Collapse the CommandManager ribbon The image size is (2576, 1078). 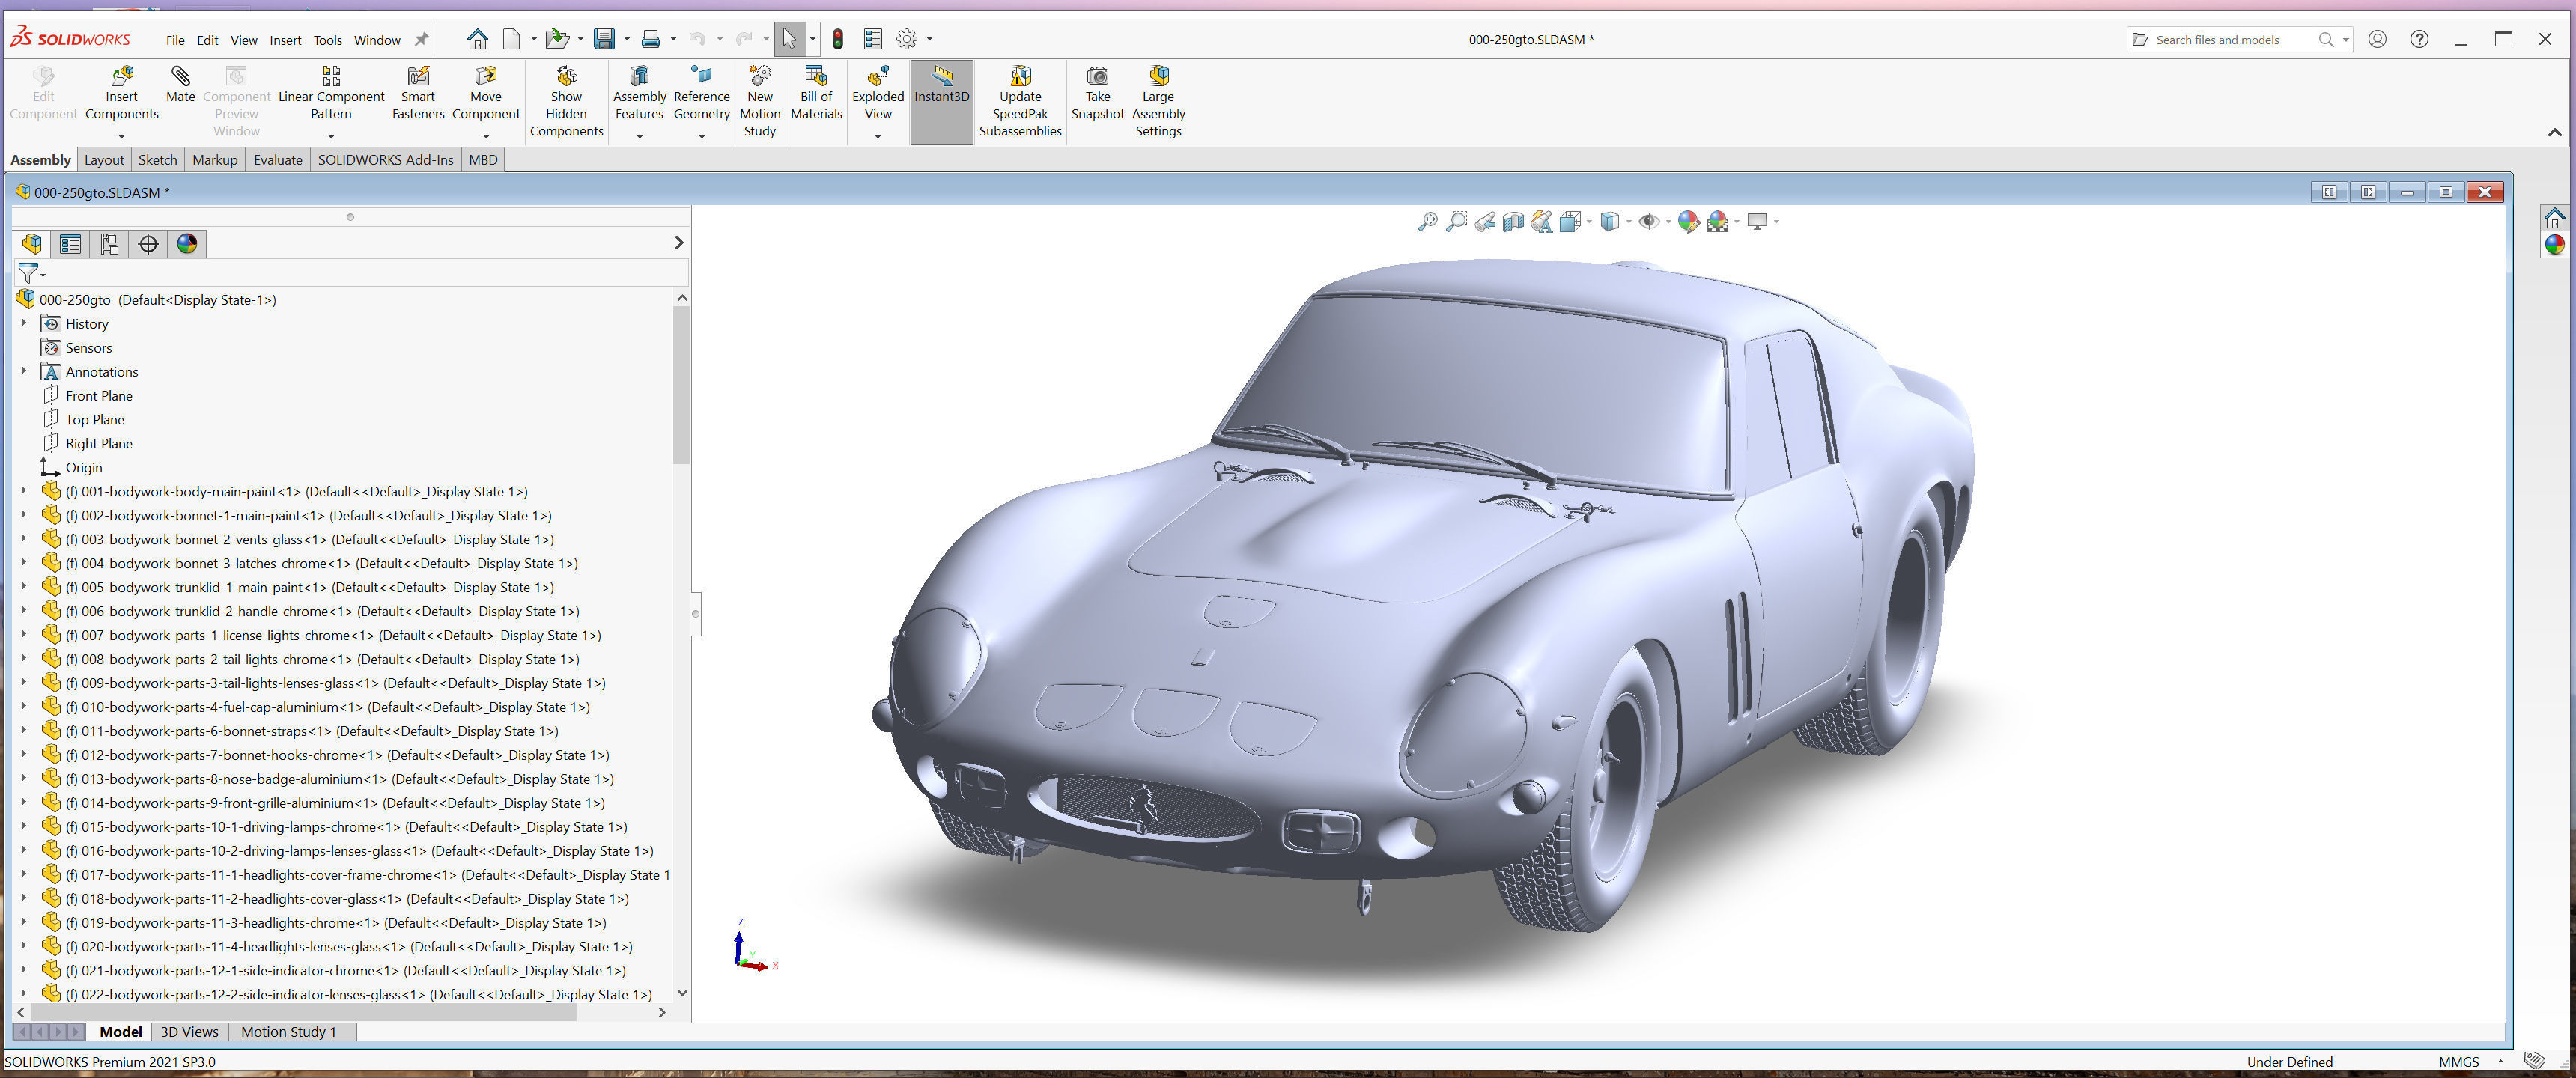click(x=2554, y=132)
